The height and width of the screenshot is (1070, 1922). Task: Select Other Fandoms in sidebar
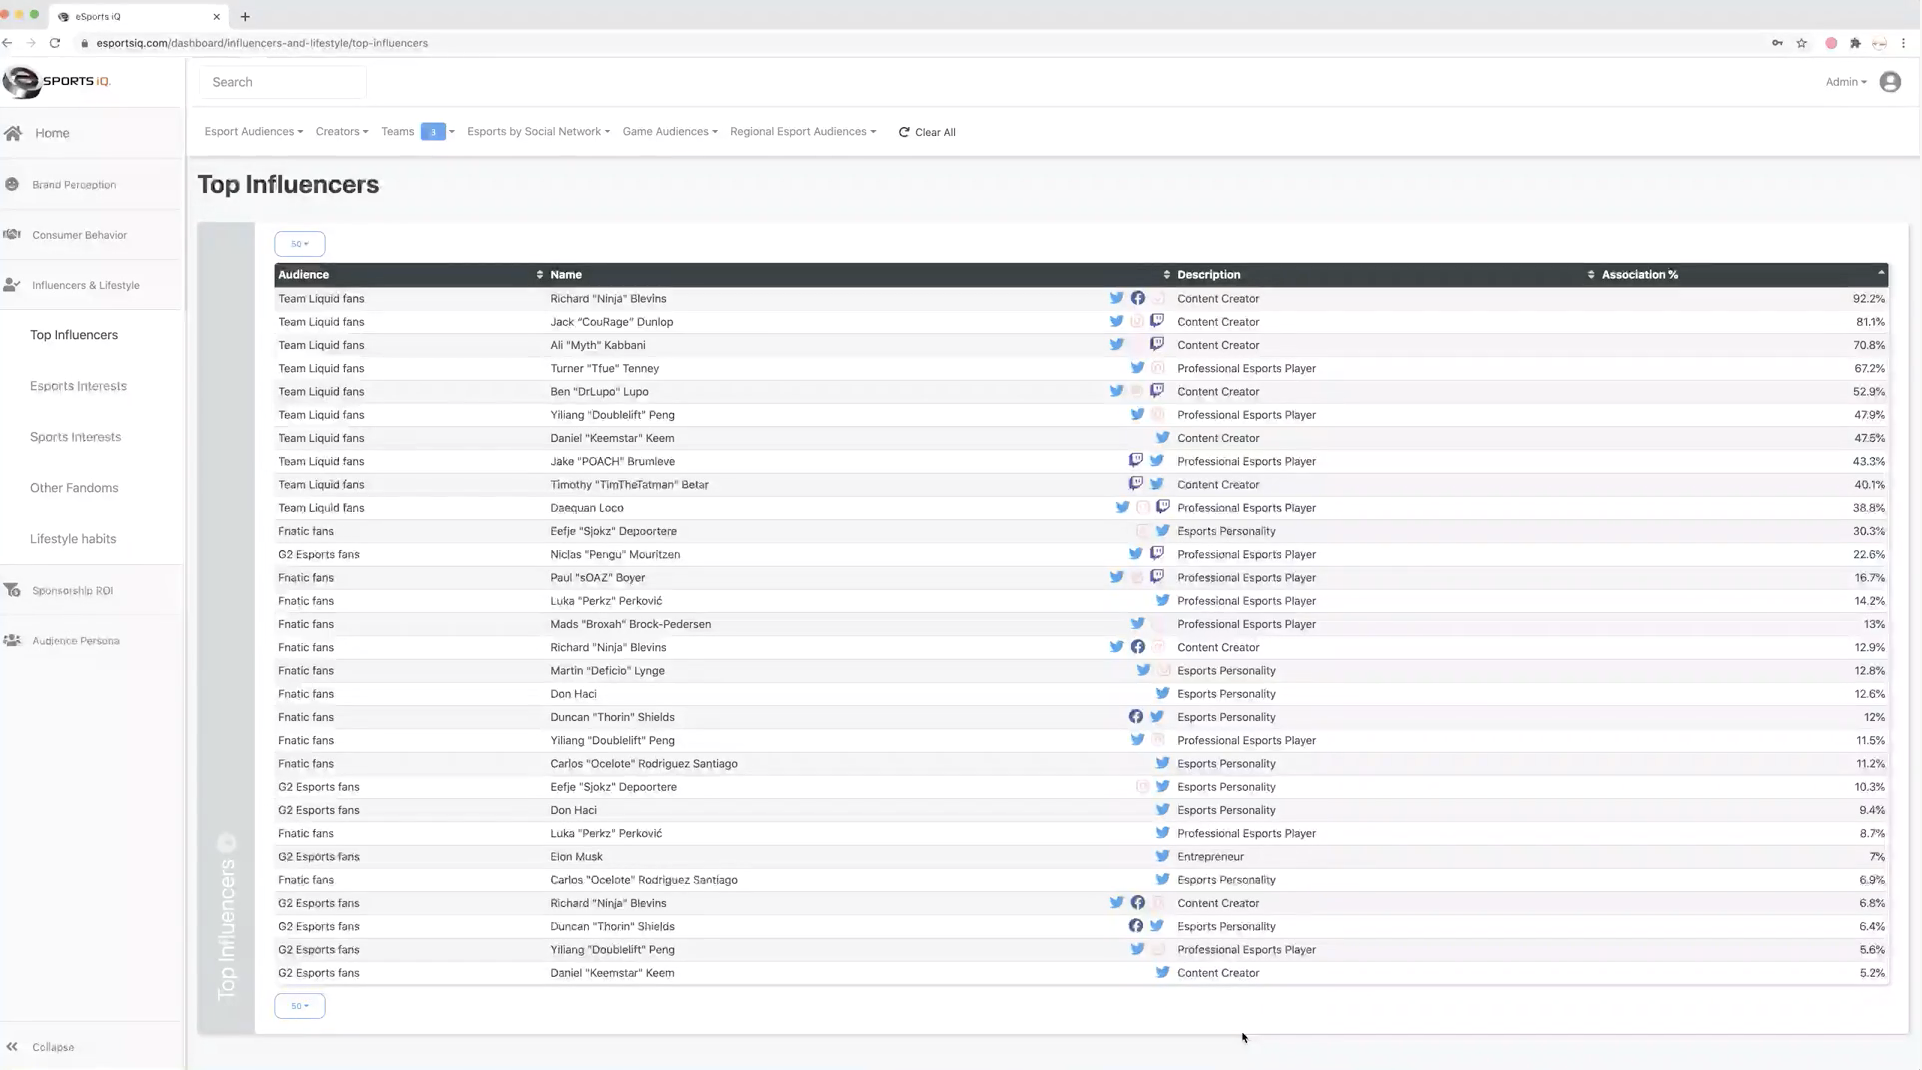click(74, 488)
